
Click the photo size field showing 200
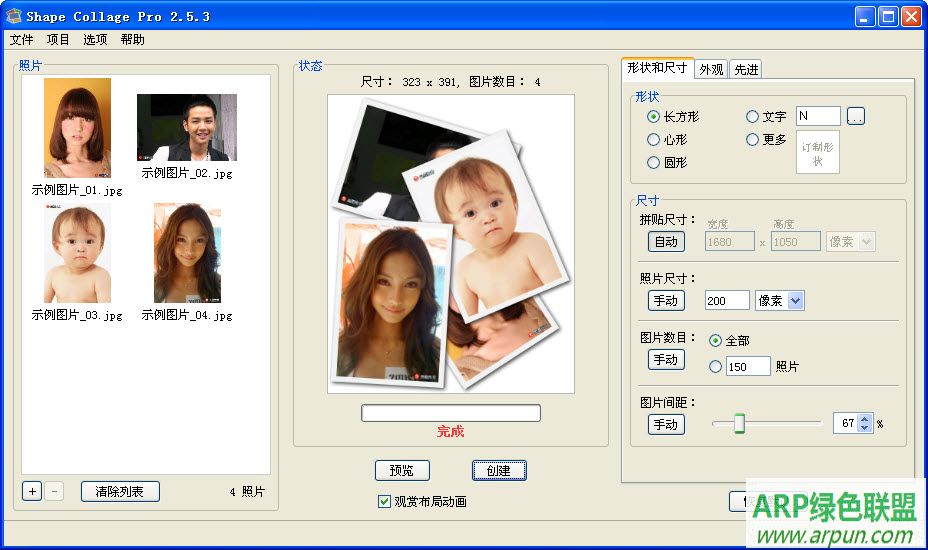(x=727, y=301)
